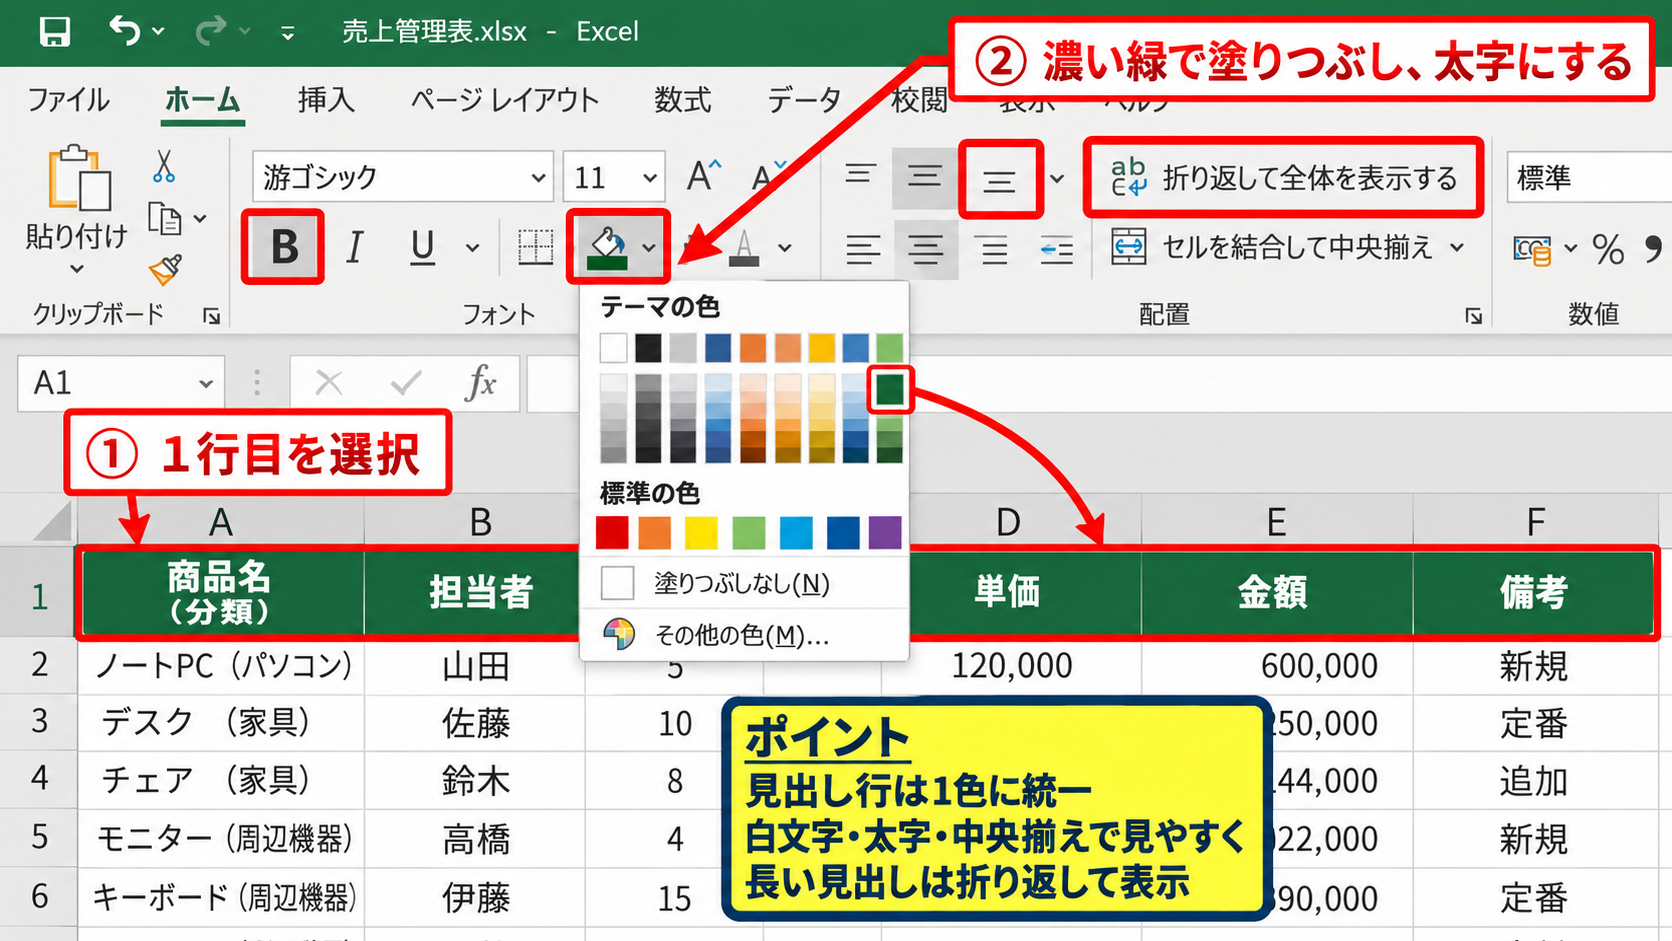This screenshot has width=1672, height=941.
Task: Open その他の色(M)... more colors option
Action: 744,635
